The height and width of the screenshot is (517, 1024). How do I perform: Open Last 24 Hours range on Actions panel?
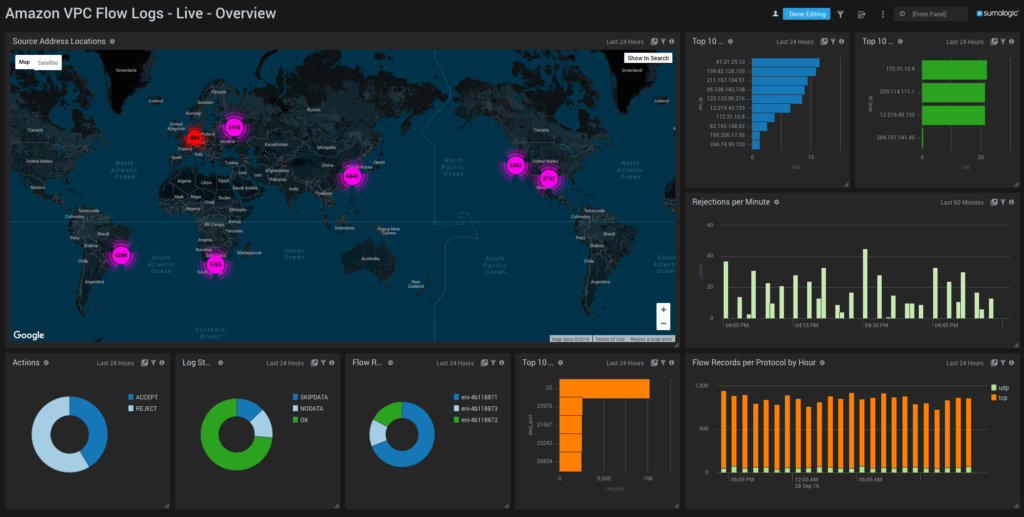[116, 363]
